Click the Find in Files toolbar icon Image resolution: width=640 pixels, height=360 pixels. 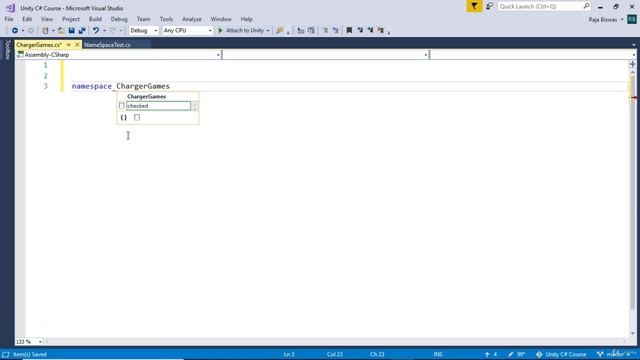point(280,31)
